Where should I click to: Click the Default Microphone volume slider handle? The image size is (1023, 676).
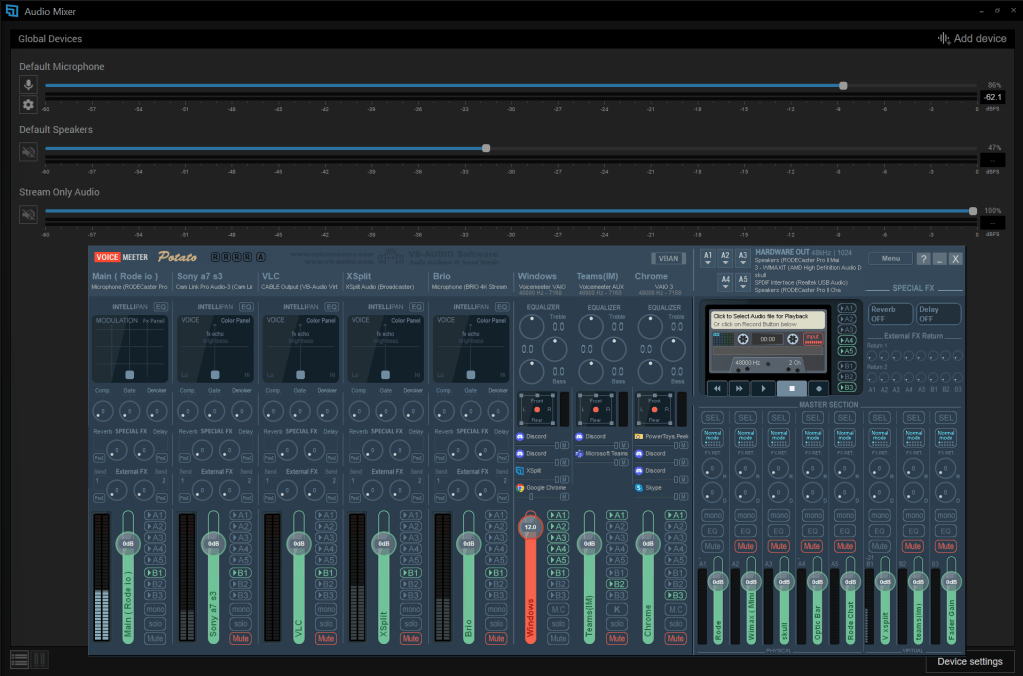tap(843, 85)
